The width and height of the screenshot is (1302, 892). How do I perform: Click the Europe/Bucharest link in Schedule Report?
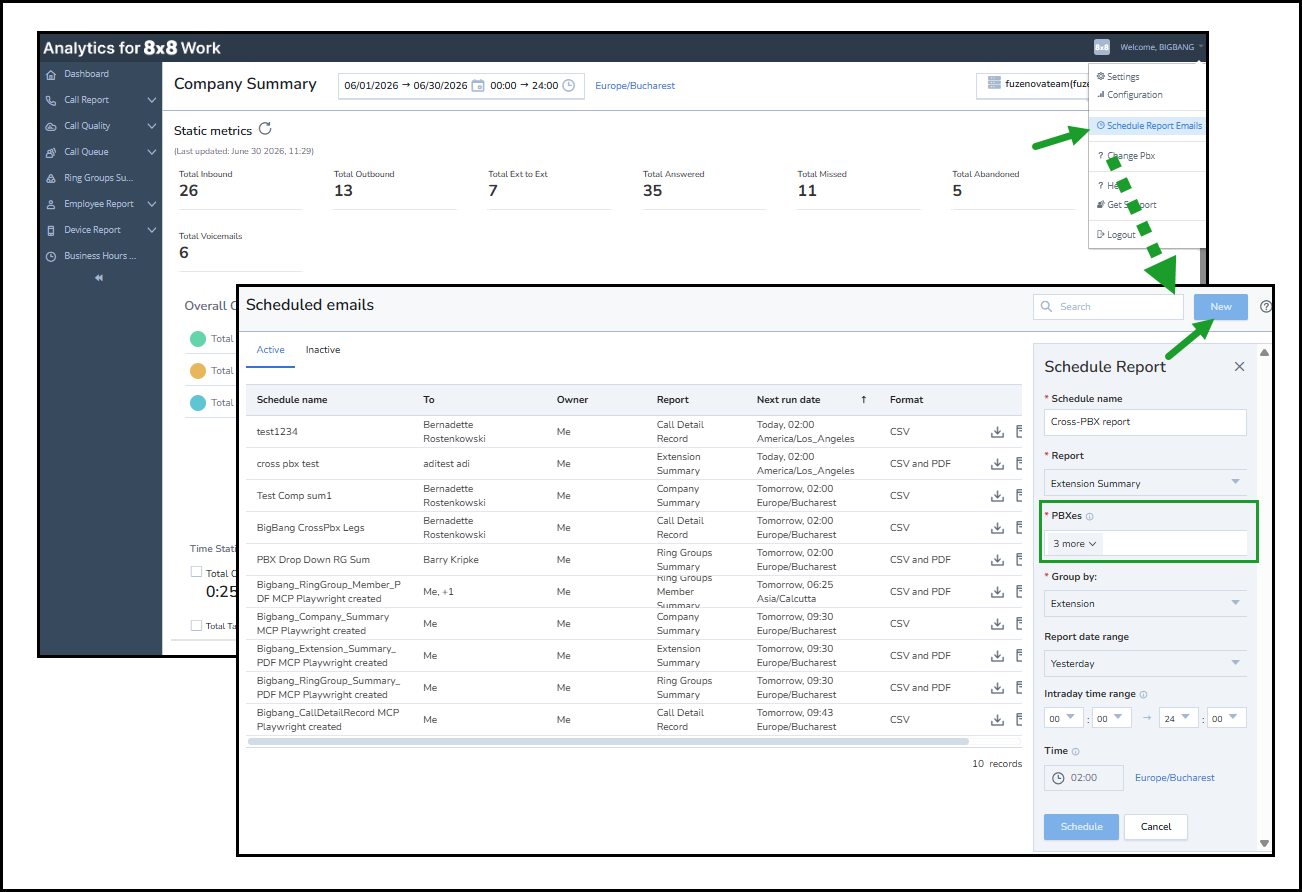1175,778
